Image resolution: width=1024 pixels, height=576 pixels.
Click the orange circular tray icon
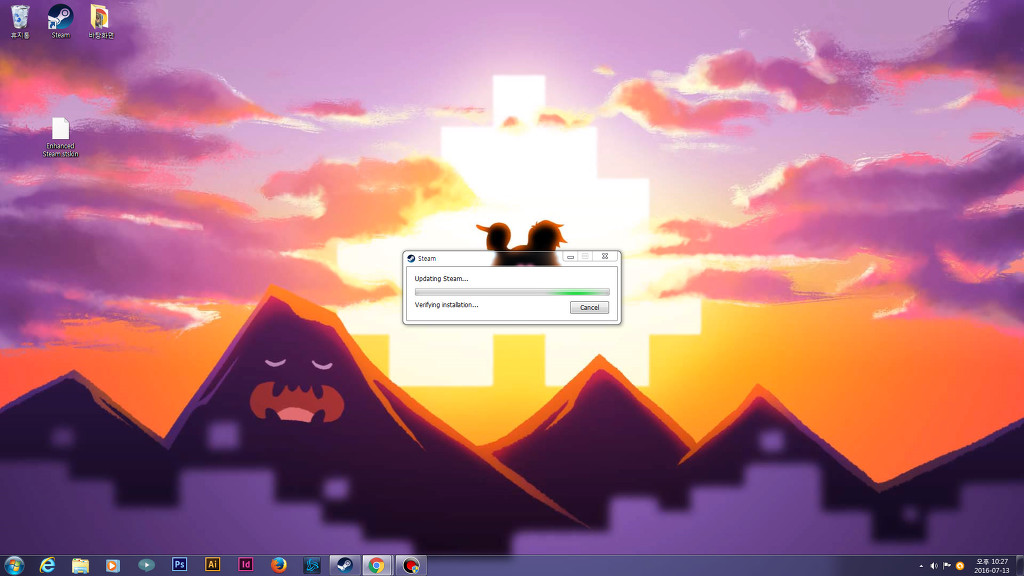tap(960, 566)
